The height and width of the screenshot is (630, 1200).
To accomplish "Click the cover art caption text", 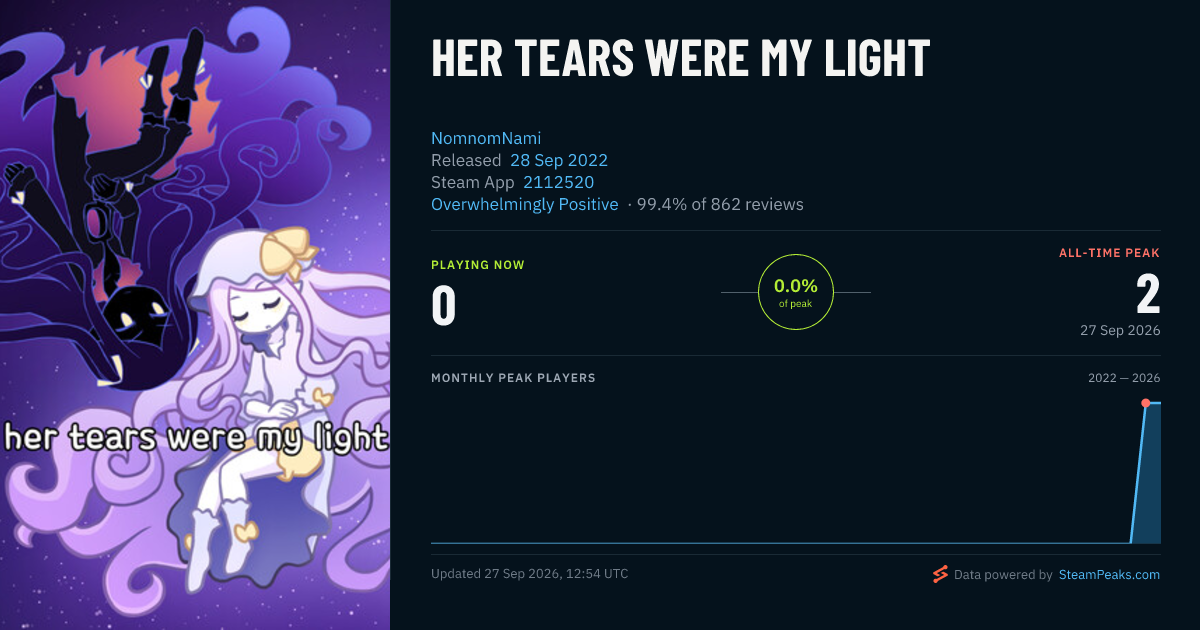I will coord(195,437).
